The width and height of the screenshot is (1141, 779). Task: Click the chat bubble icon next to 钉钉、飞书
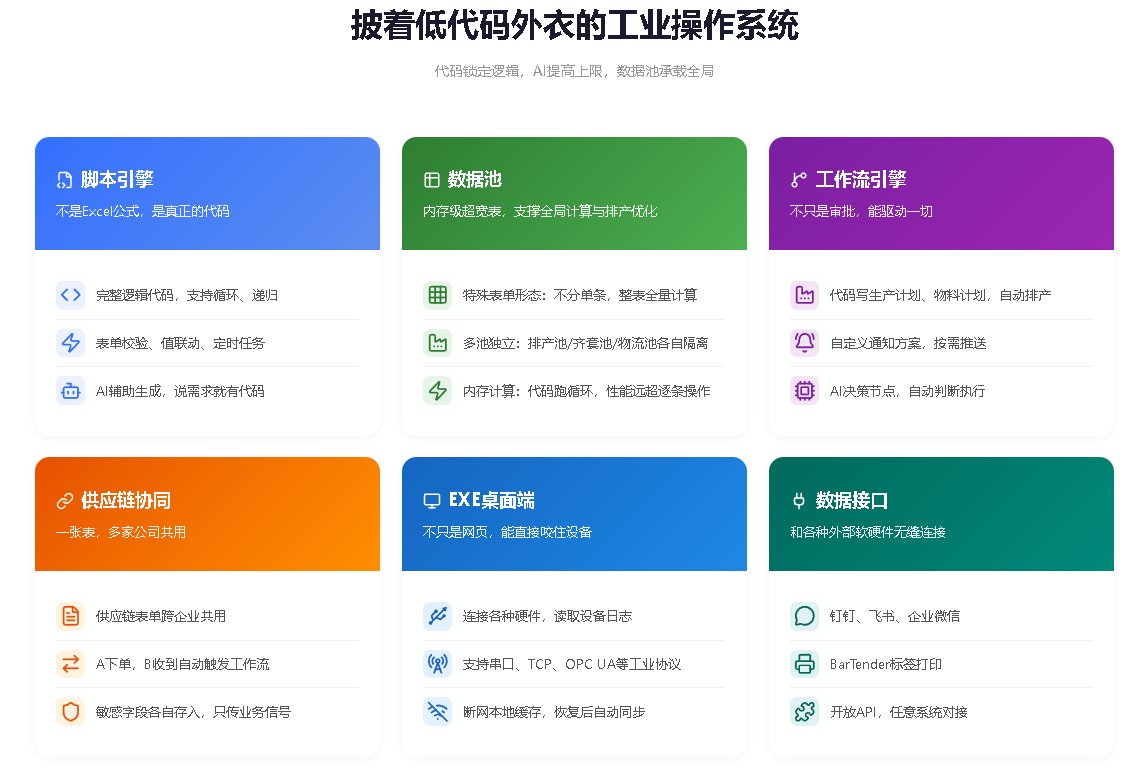click(x=804, y=617)
